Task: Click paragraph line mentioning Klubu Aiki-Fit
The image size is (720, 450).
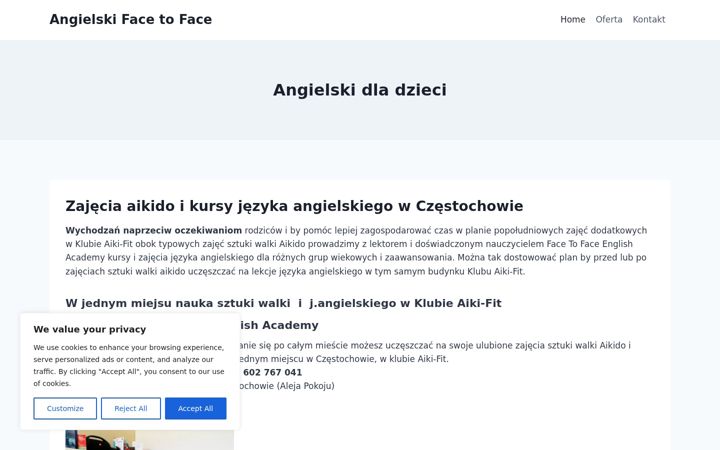Action: coord(295,271)
